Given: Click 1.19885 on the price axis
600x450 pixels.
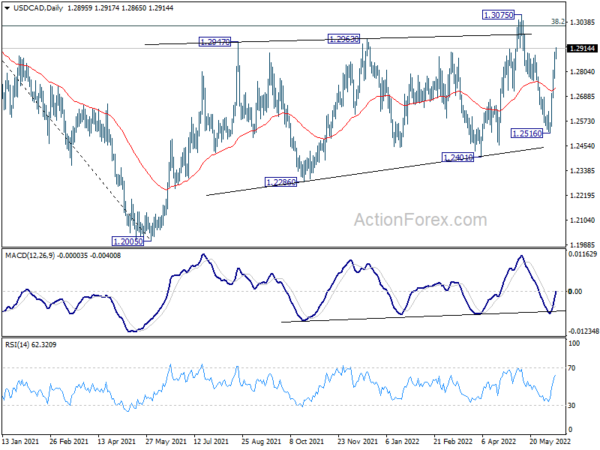Looking at the screenshot, I should tap(582, 245).
